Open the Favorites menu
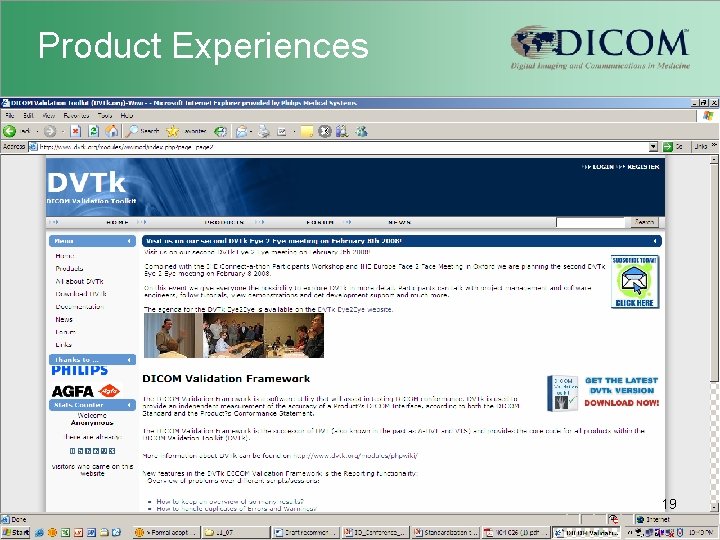This screenshot has width=720, height=540. coord(76,116)
